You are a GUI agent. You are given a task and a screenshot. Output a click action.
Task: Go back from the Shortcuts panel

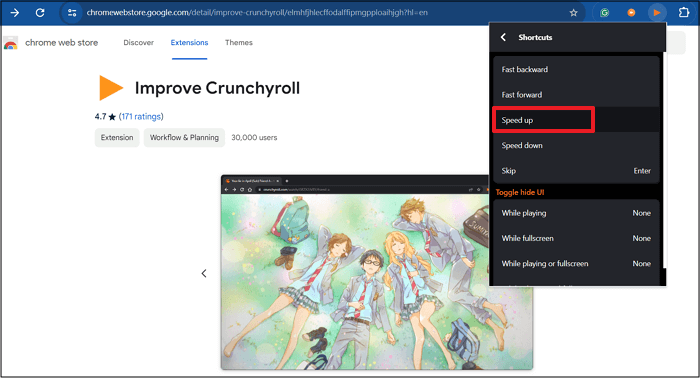click(x=503, y=37)
